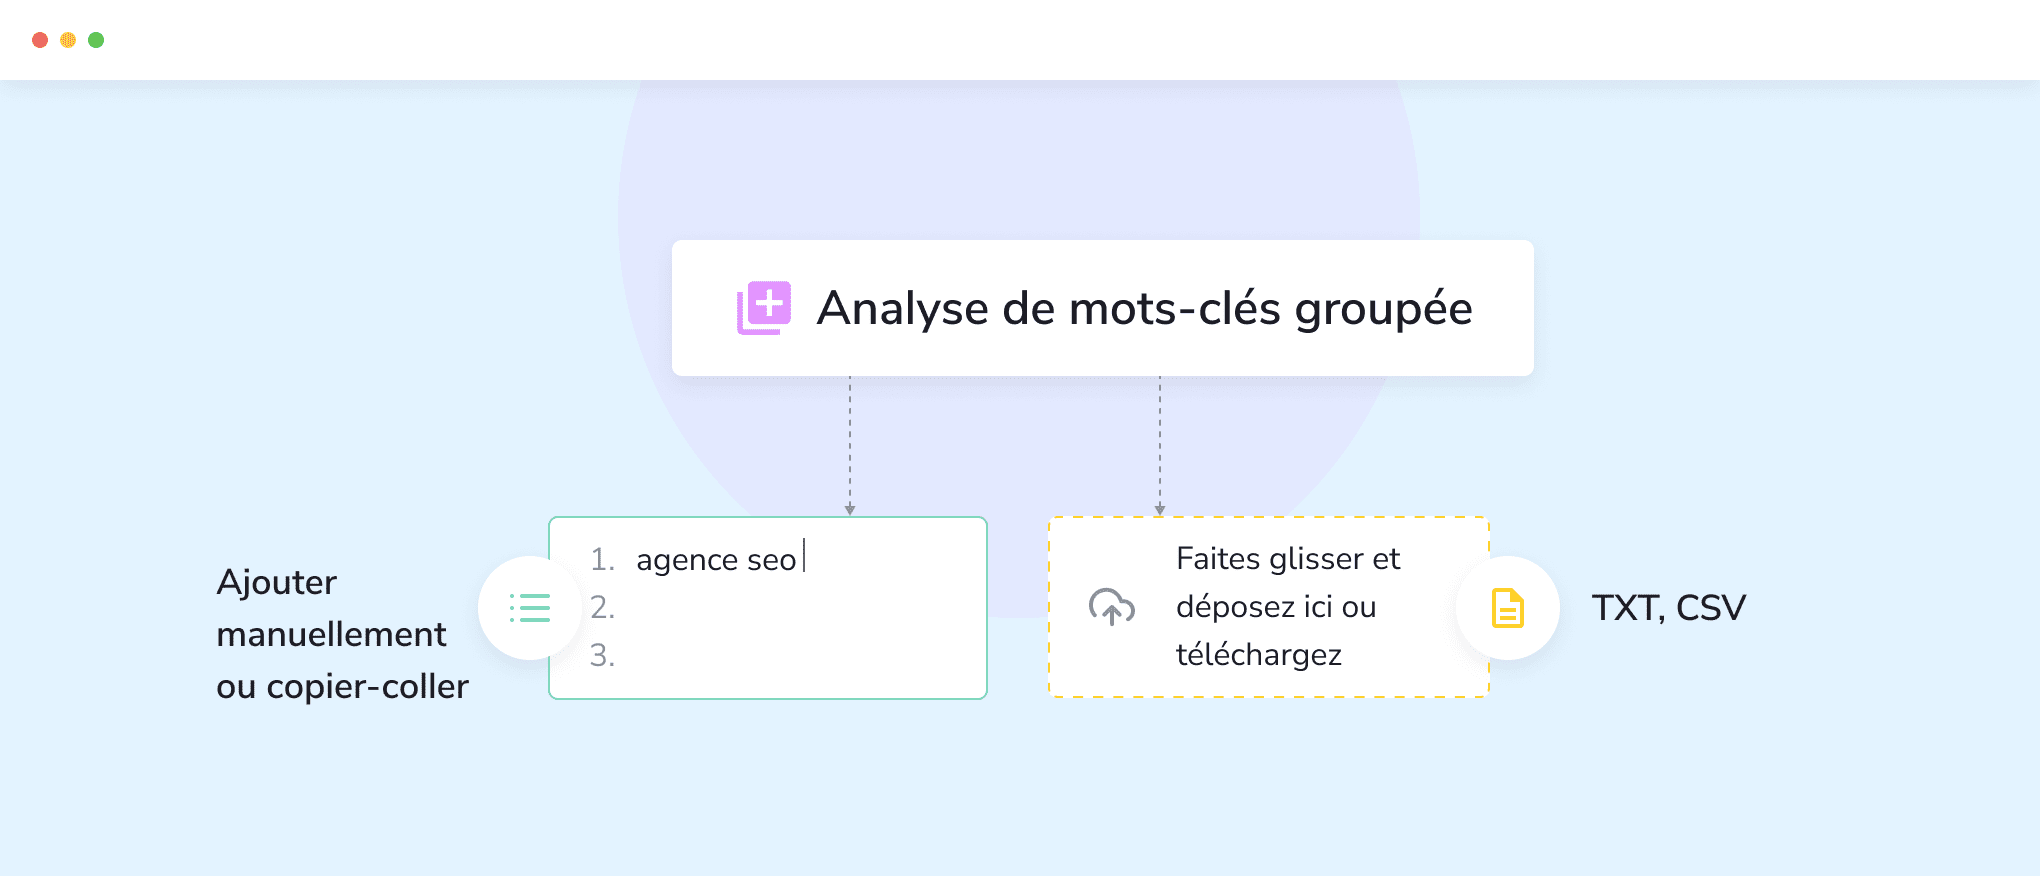Click the red window close dot

click(40, 40)
